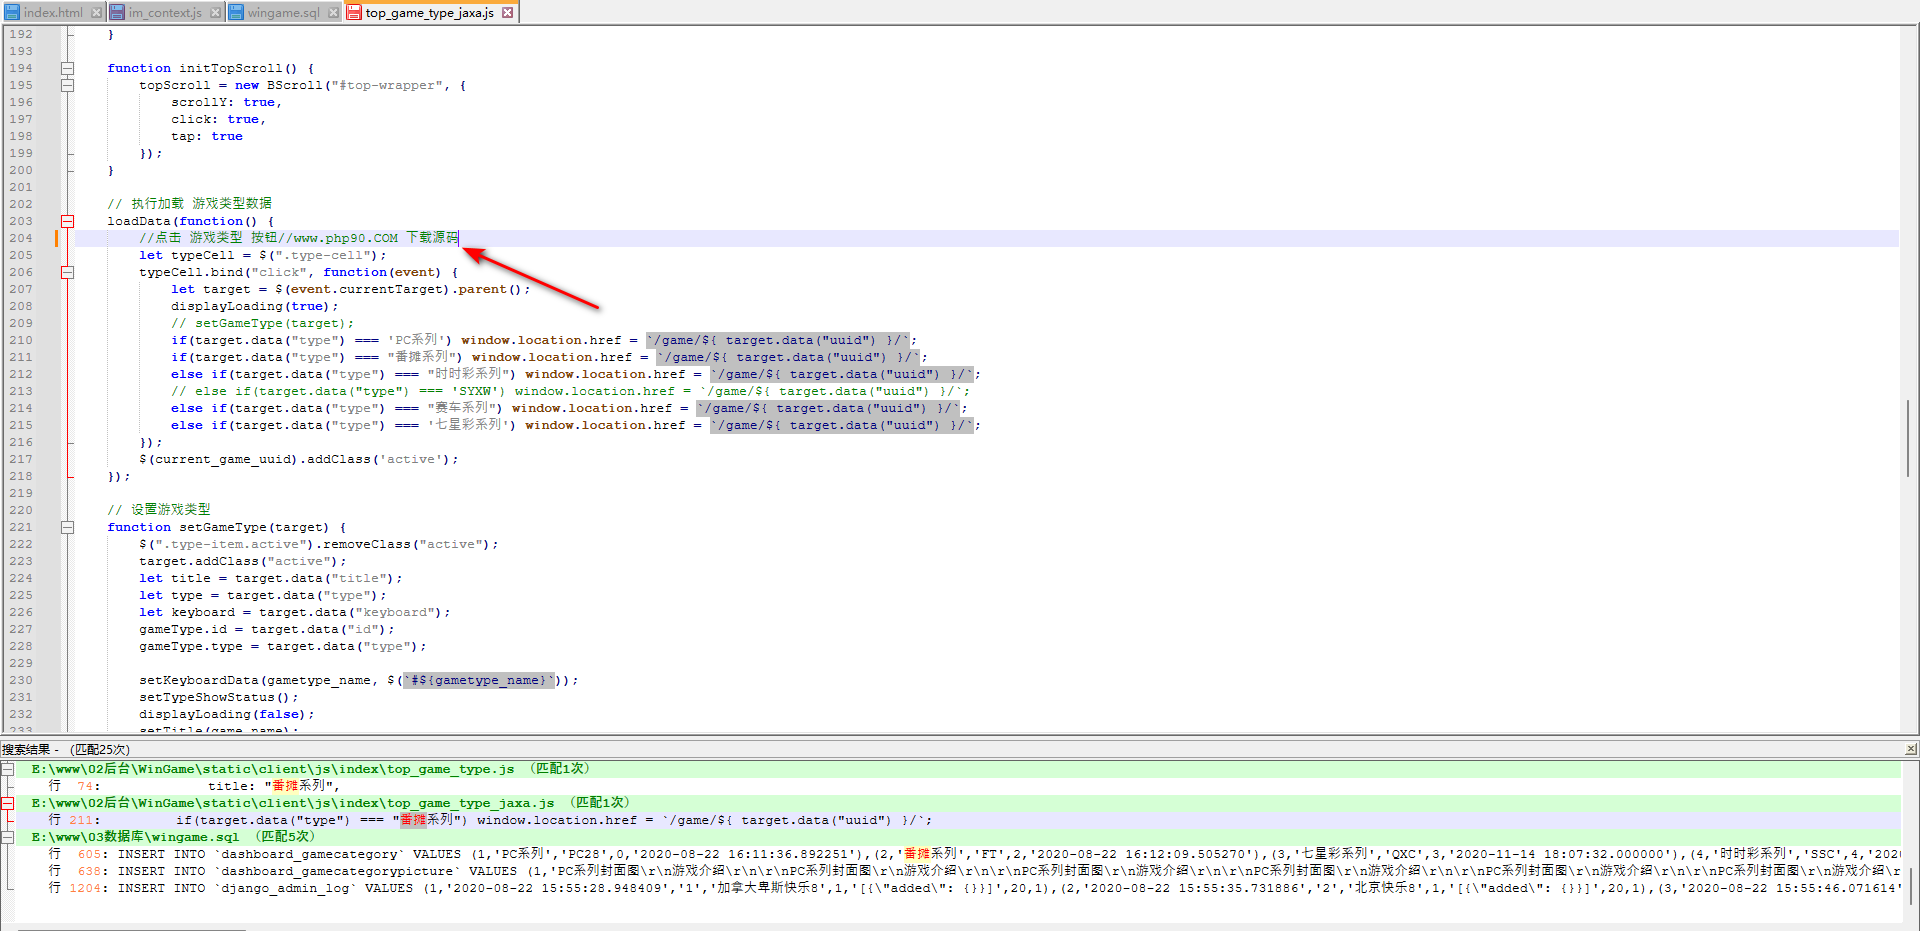Collapse top_game_type.js search result group
The height and width of the screenshot is (931, 1920).
pyautogui.click(x=7, y=769)
